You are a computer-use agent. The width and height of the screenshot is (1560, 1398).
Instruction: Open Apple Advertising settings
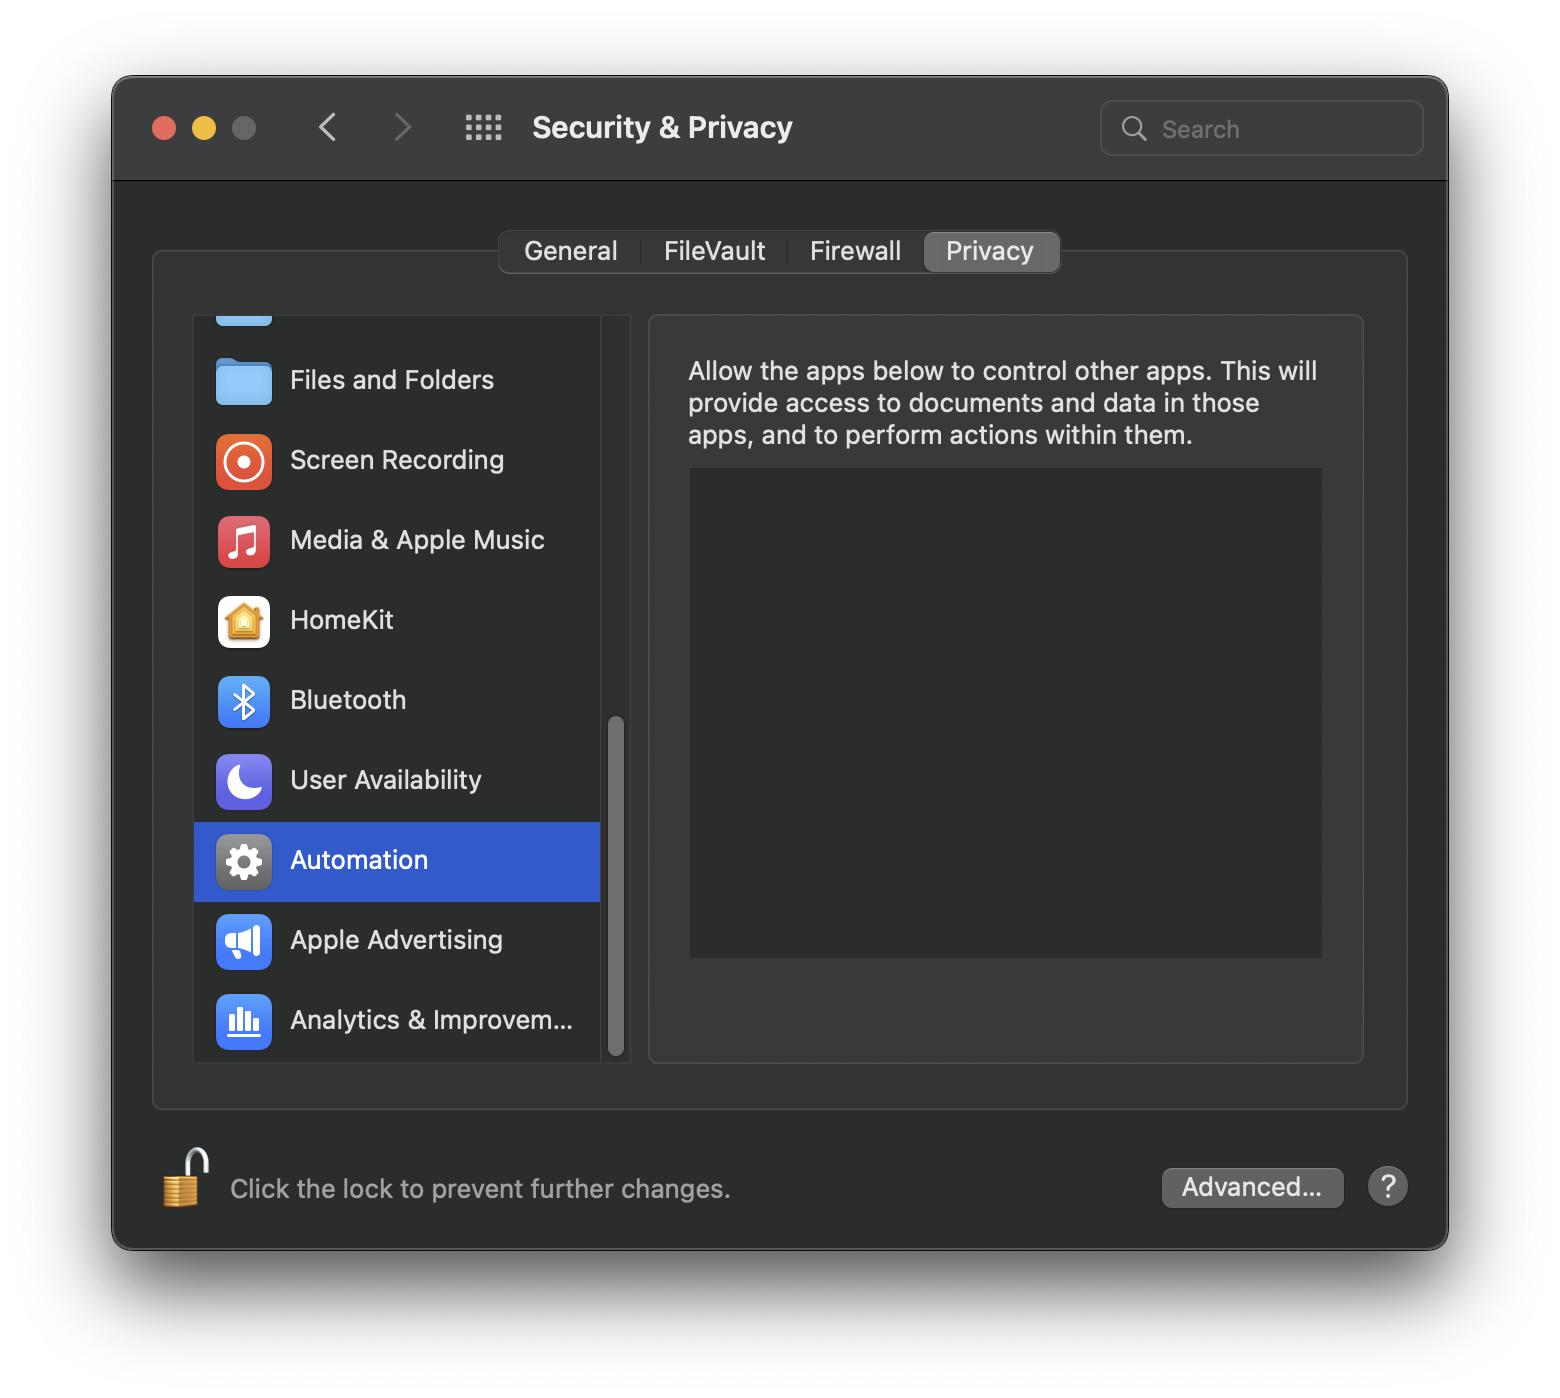[396, 940]
